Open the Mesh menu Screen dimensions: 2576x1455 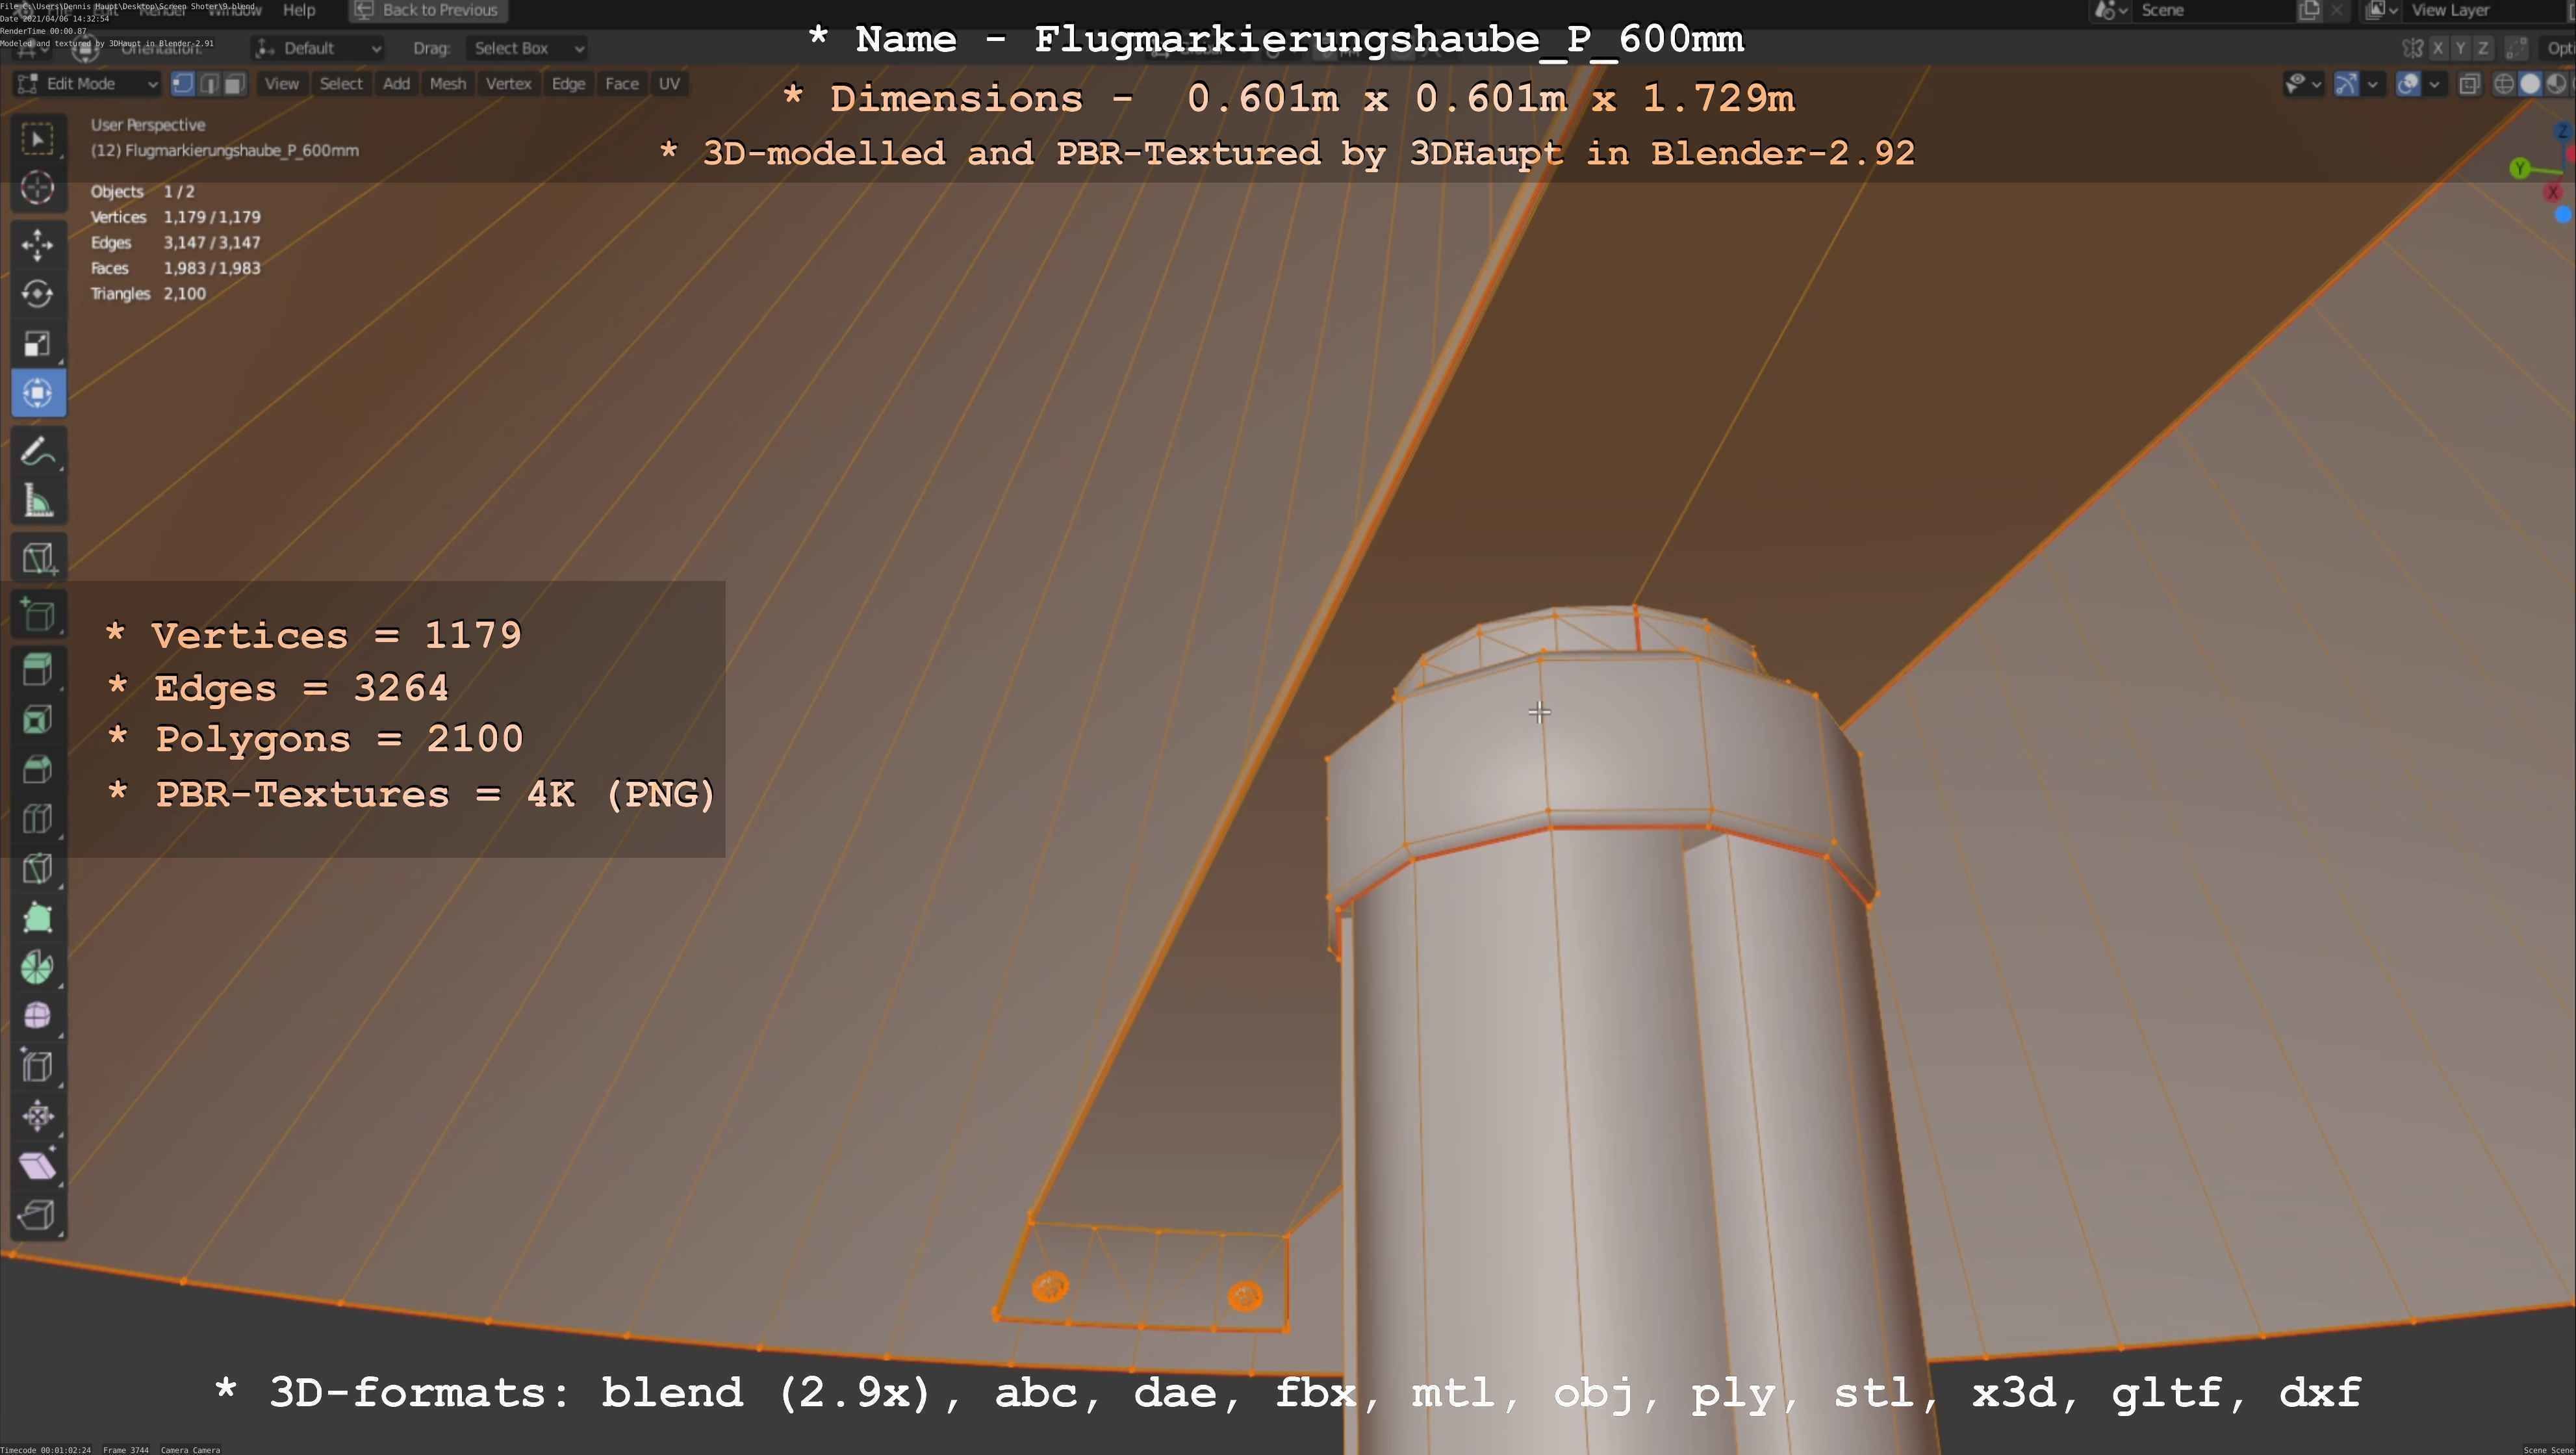448,84
